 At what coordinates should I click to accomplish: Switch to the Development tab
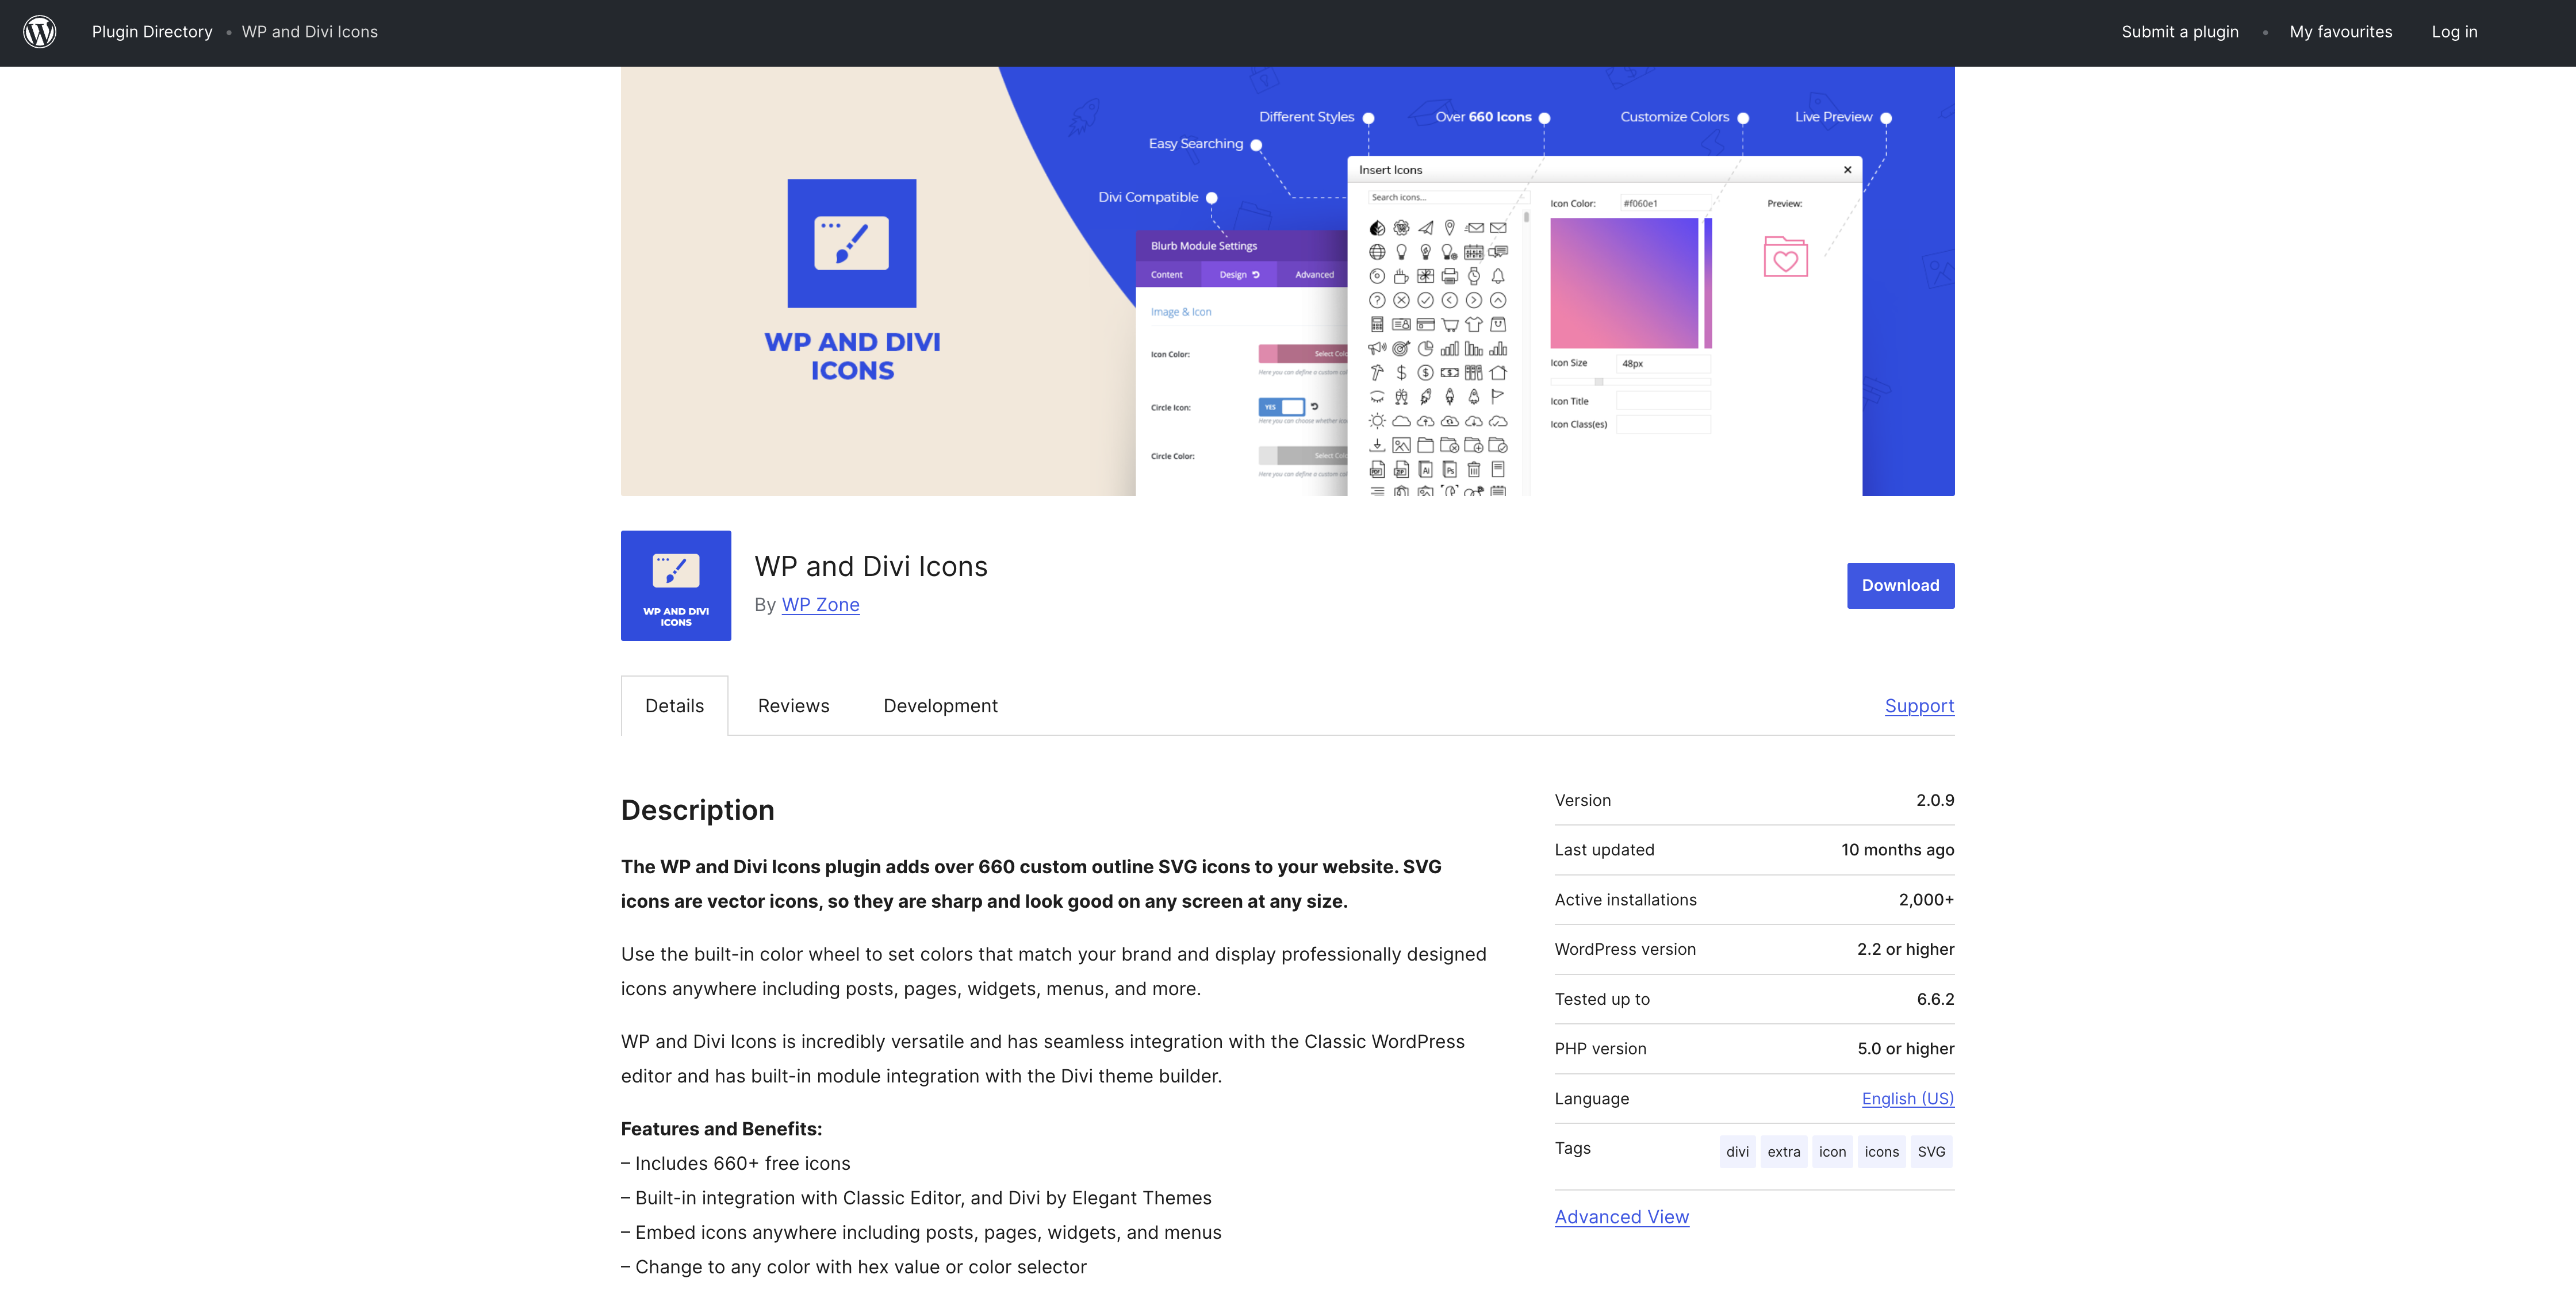(x=940, y=706)
